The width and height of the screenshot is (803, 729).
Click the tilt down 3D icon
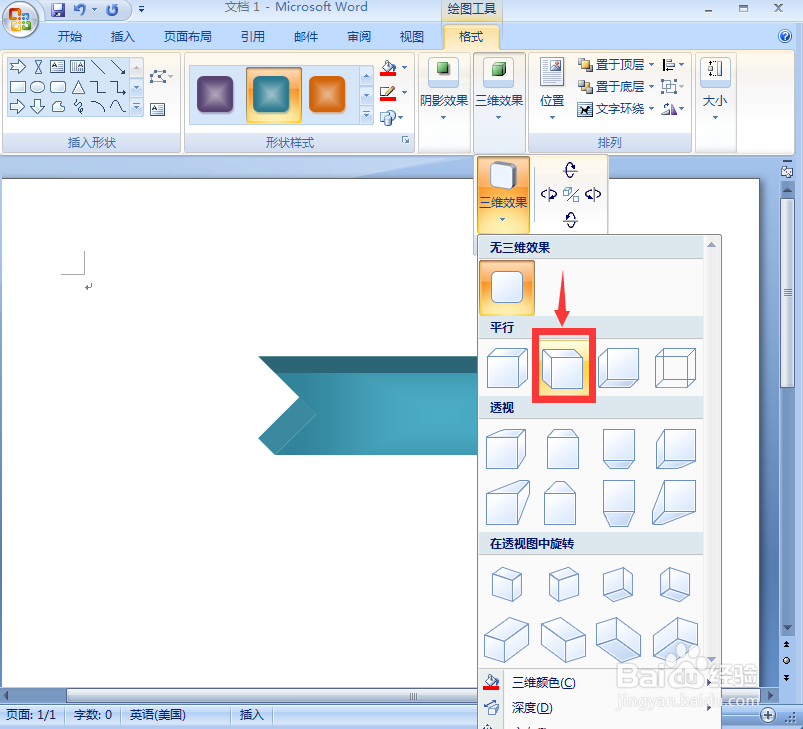pyautogui.click(x=570, y=220)
